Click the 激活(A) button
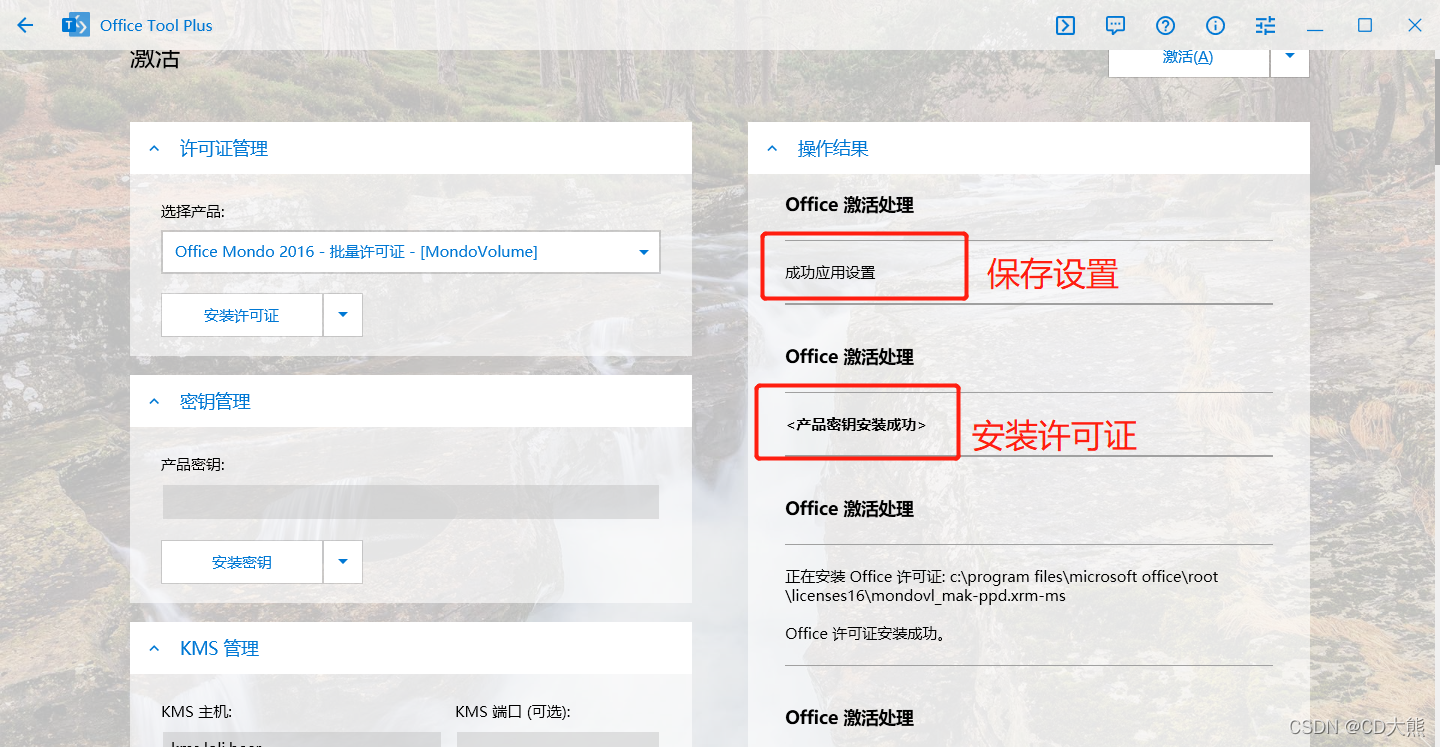1440x747 pixels. tap(1188, 58)
